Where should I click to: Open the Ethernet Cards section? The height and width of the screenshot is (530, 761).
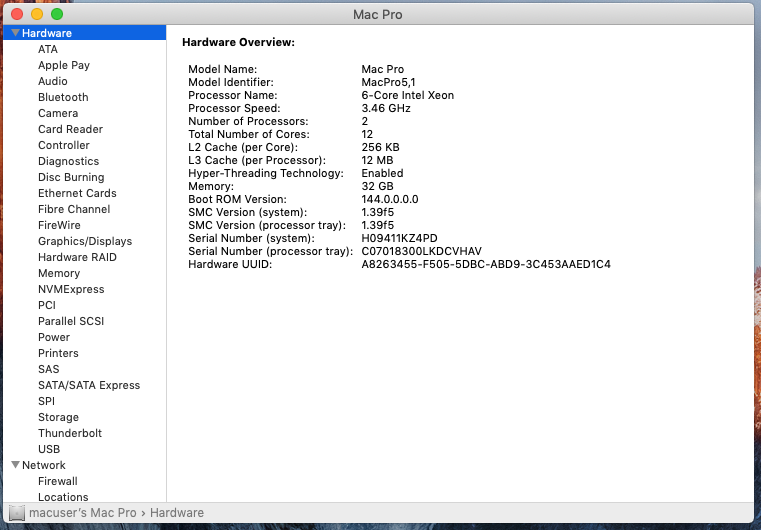(x=77, y=193)
